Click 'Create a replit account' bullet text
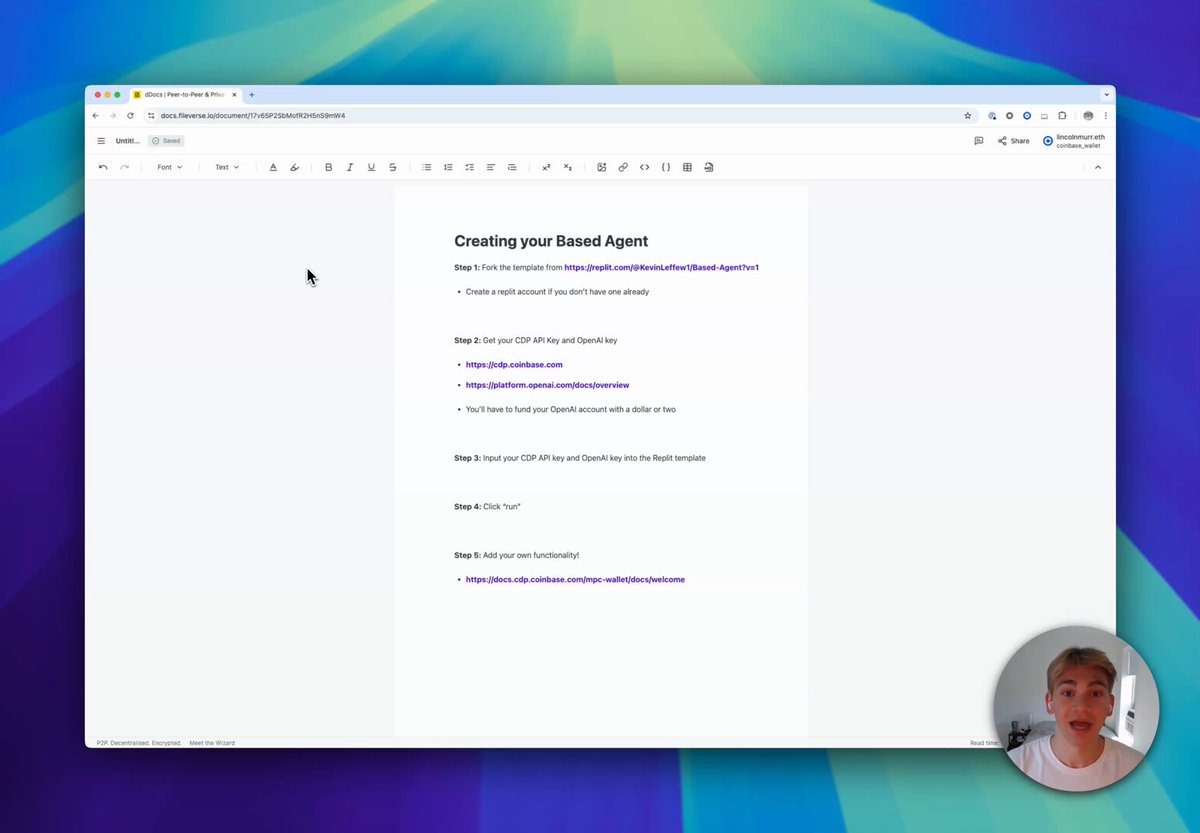The height and width of the screenshot is (833, 1200). [x=557, y=292]
